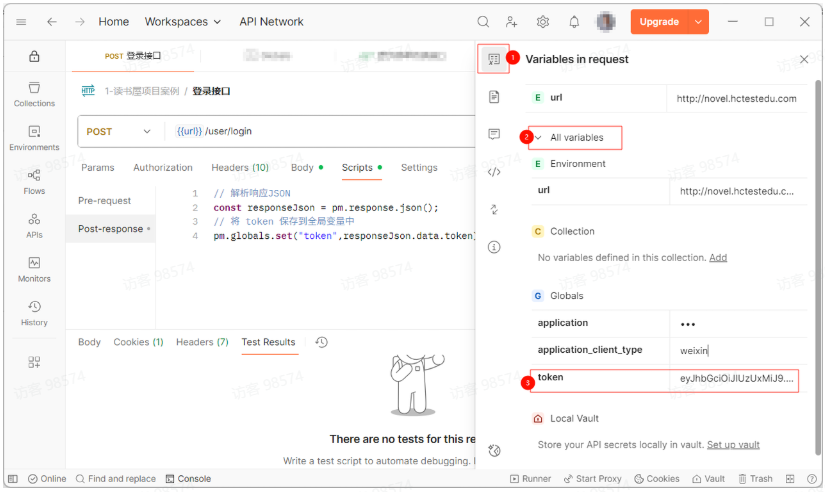Screen dimensions: 825x492
Task: Open Find and replace
Action: pyautogui.click(x=116, y=479)
